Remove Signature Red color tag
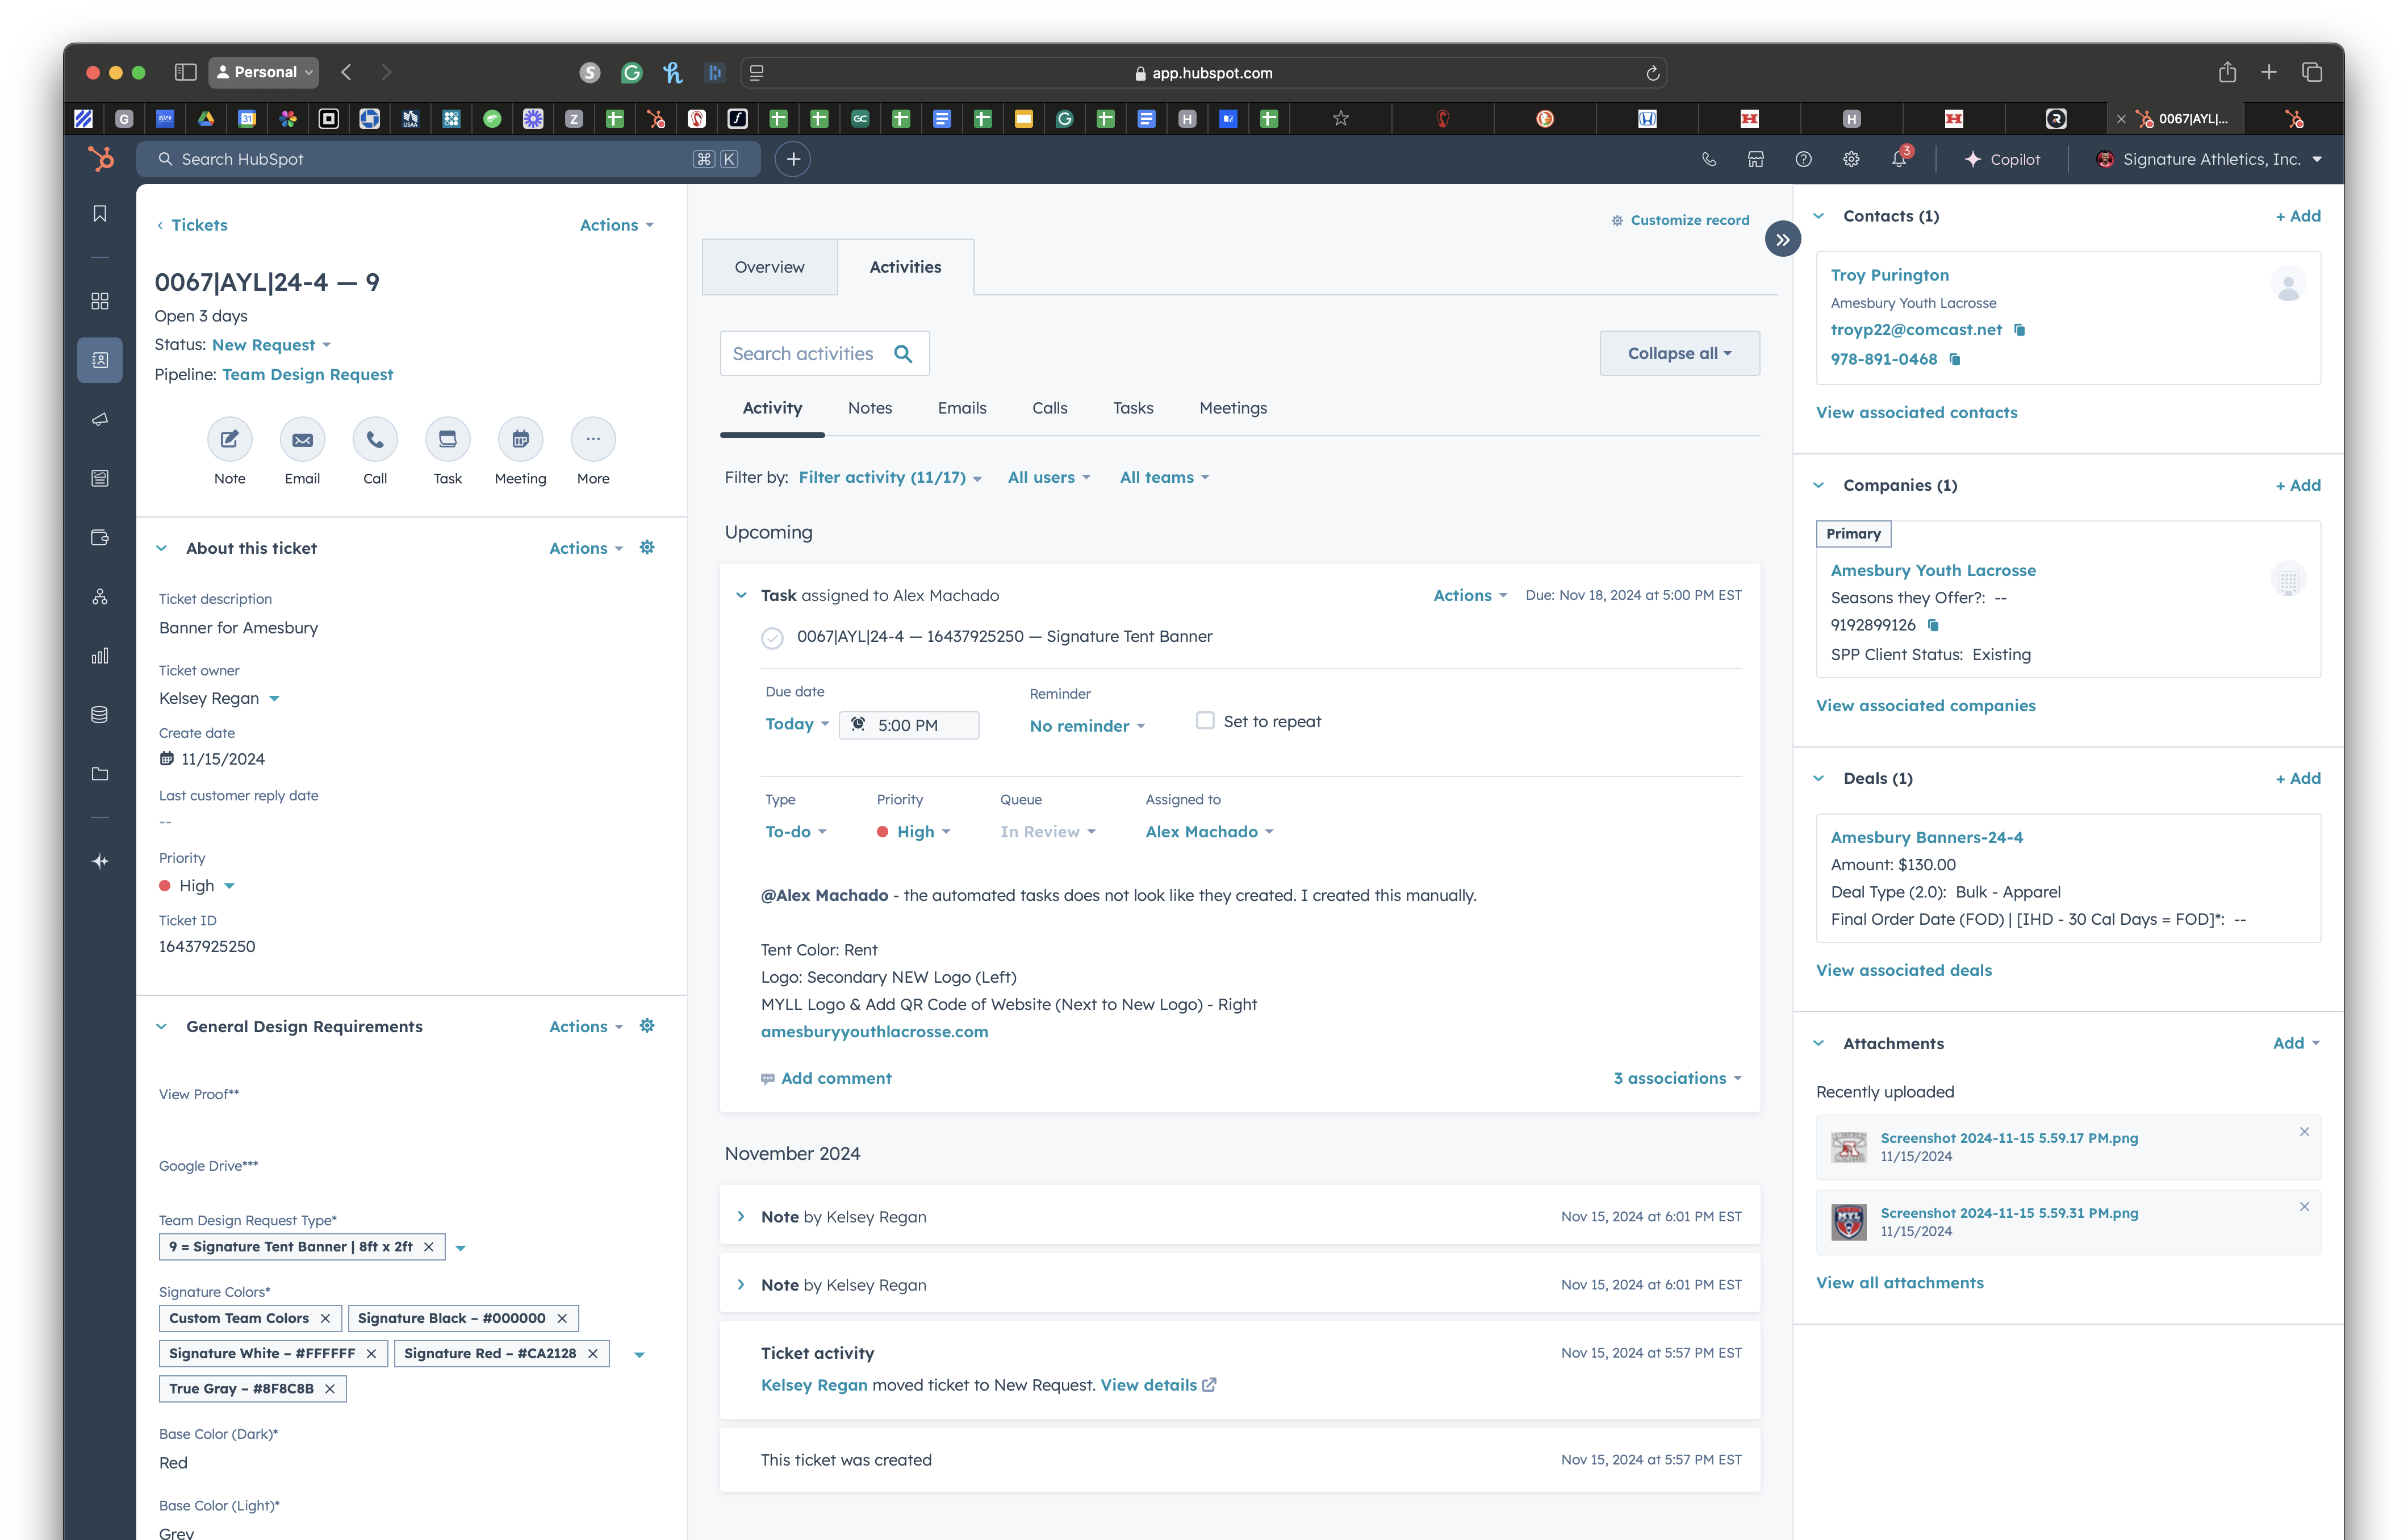Image resolution: width=2408 pixels, height=1540 pixels. [x=593, y=1353]
